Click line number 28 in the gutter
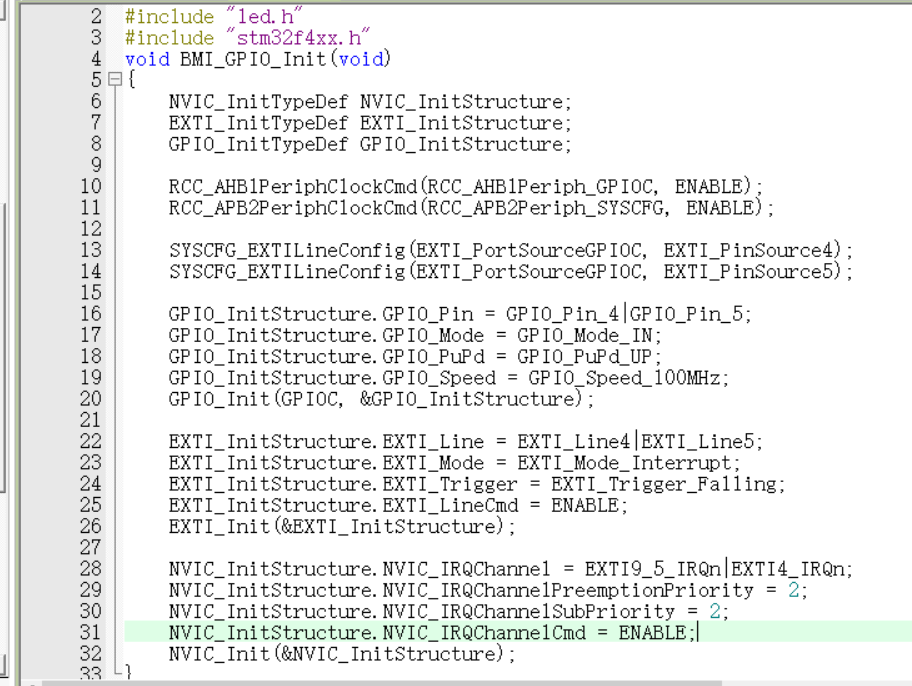912x686 pixels. 91,568
